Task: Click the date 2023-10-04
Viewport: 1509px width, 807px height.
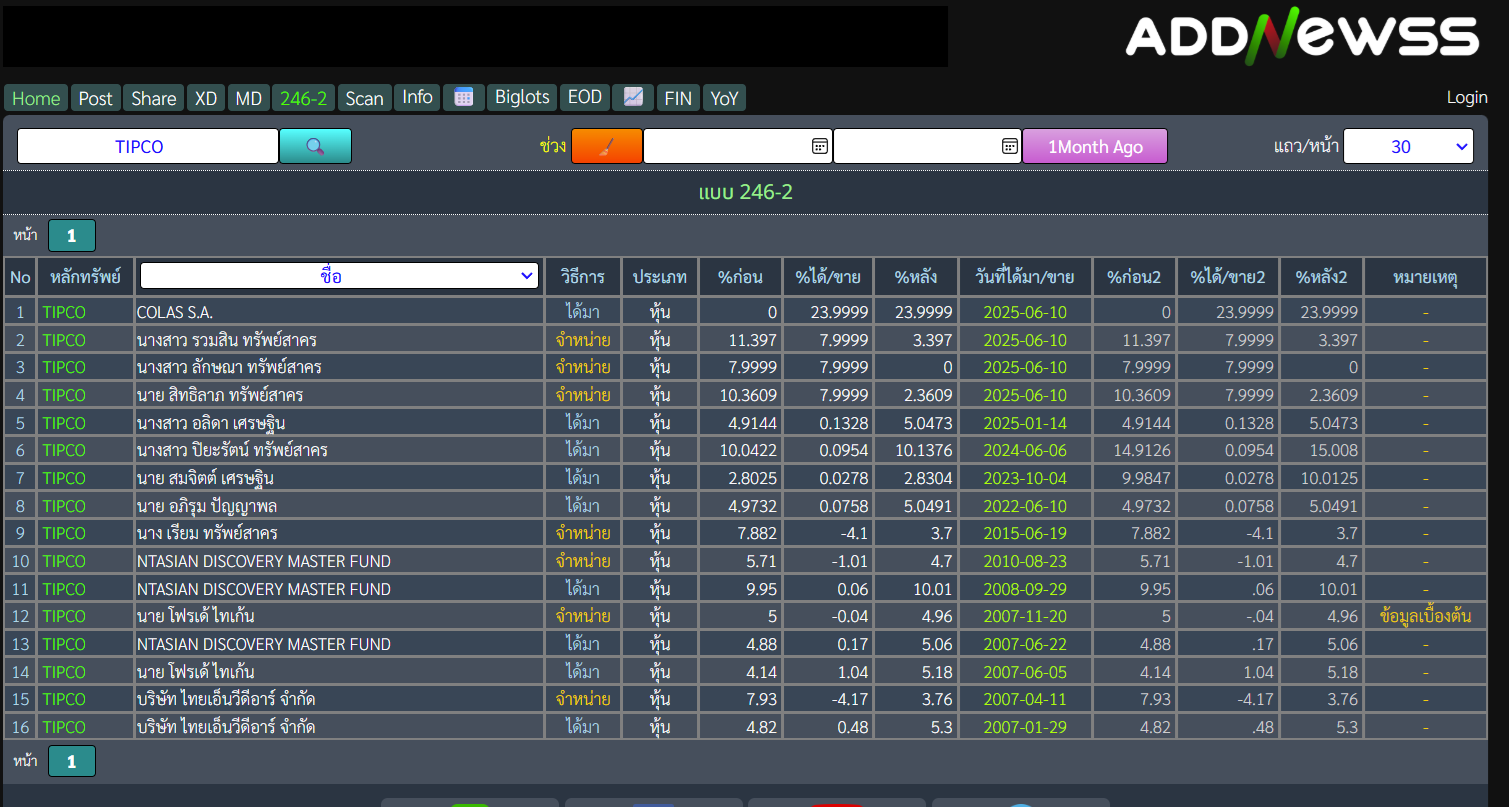Action: pos(1025,478)
